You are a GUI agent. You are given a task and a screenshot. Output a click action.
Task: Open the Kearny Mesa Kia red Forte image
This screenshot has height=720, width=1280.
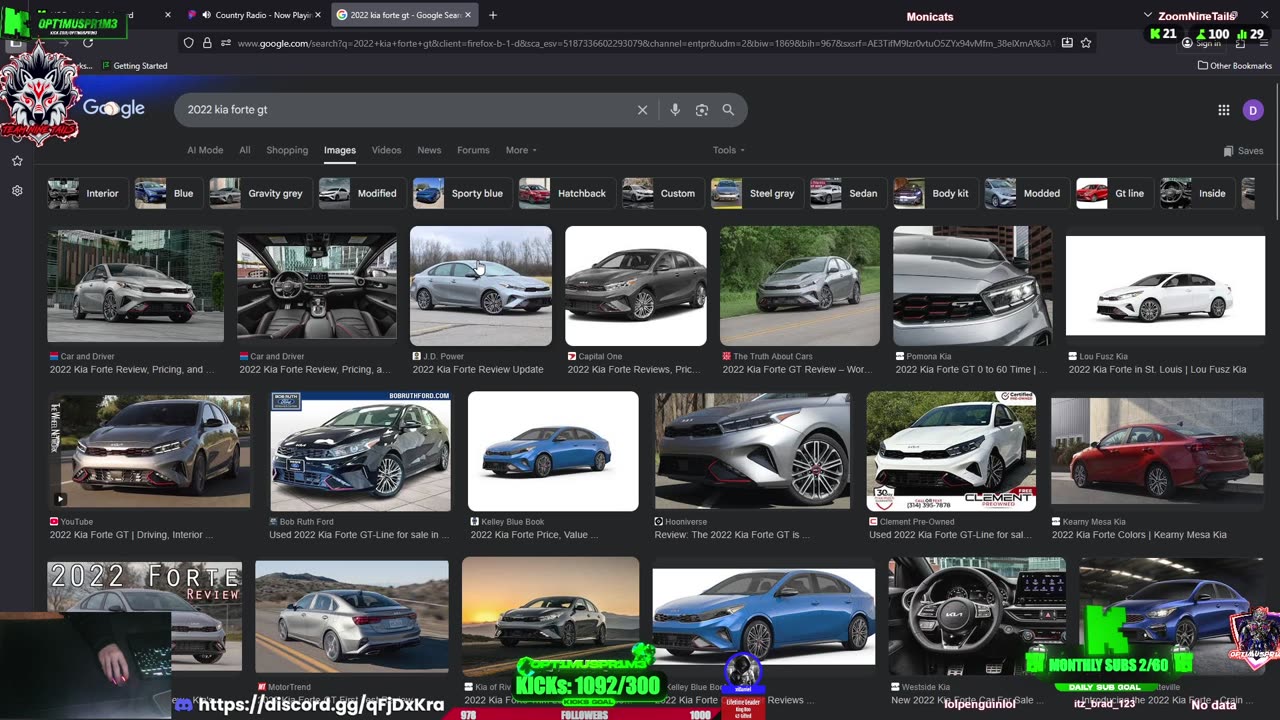1158,451
